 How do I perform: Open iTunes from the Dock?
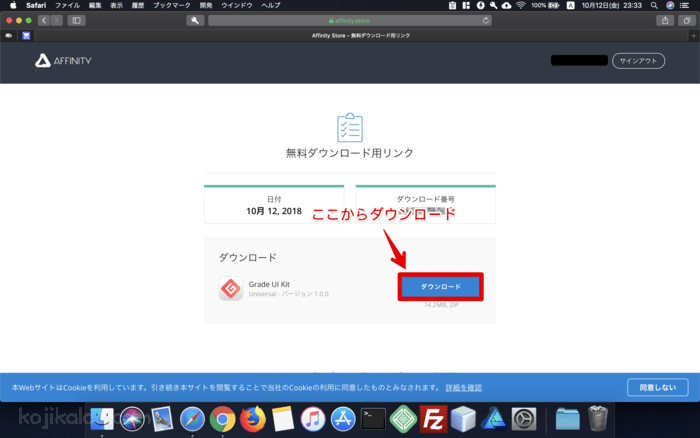(x=313, y=419)
